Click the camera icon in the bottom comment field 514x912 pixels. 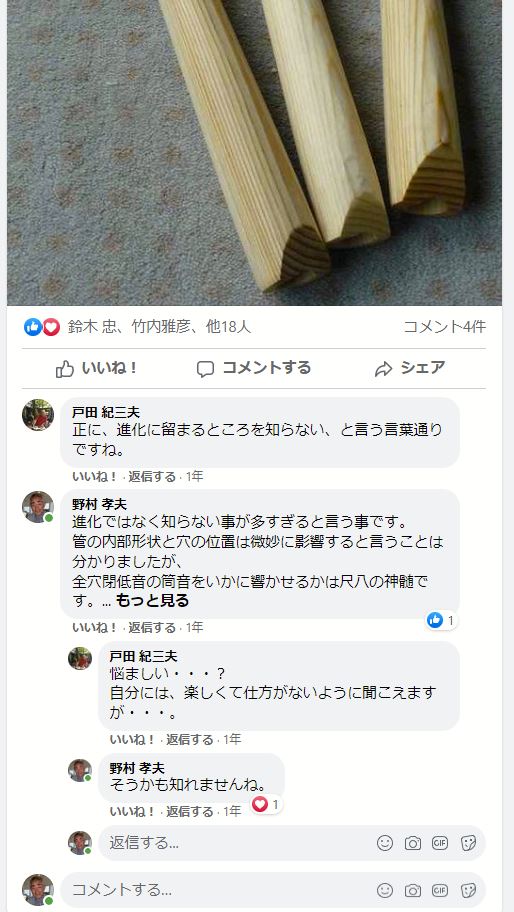click(413, 890)
